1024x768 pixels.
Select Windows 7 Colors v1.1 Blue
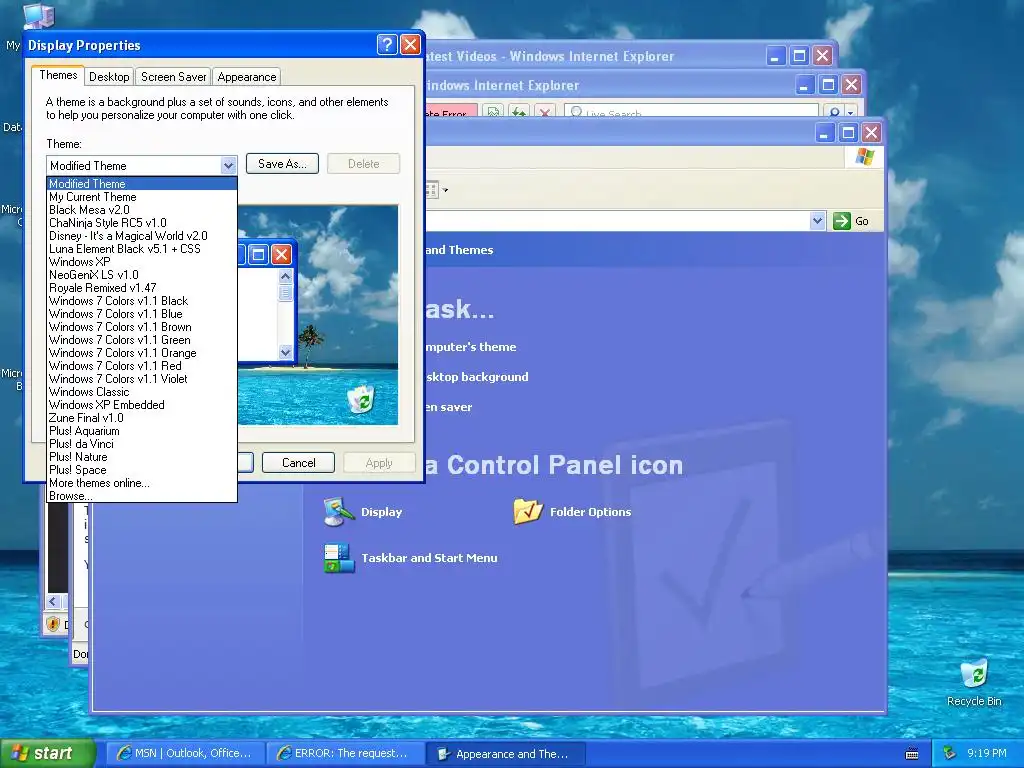pos(142,314)
